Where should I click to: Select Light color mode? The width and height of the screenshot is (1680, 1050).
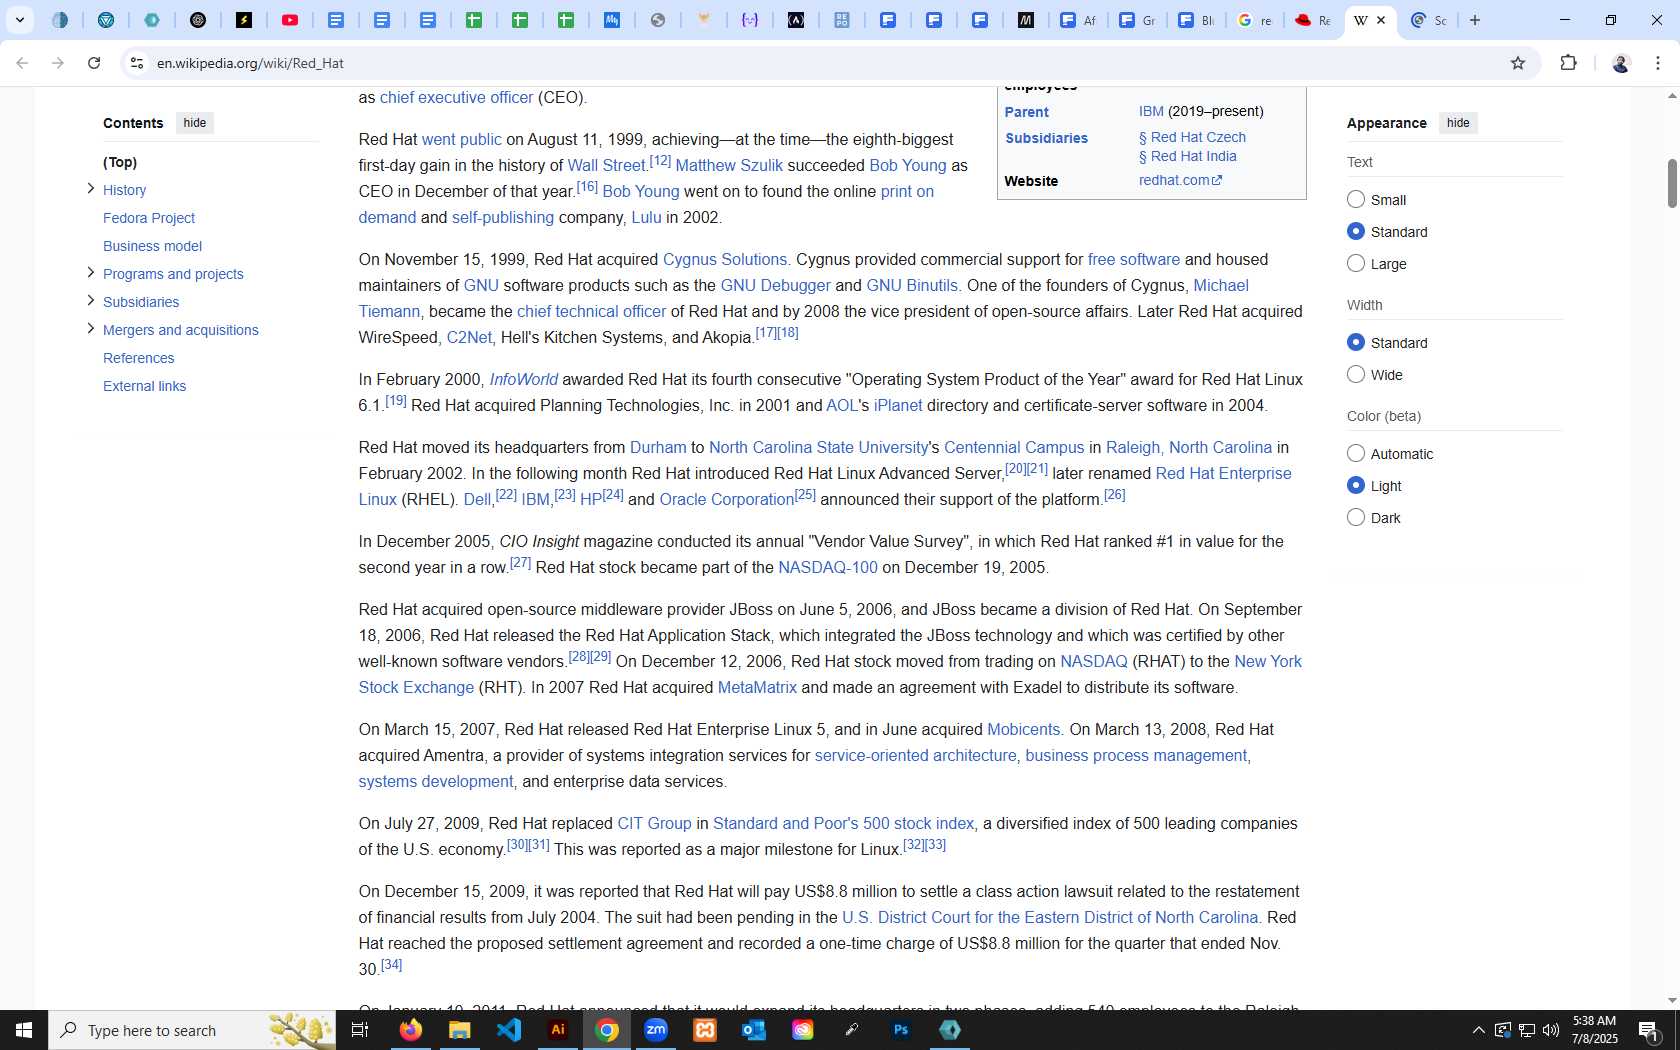point(1356,486)
